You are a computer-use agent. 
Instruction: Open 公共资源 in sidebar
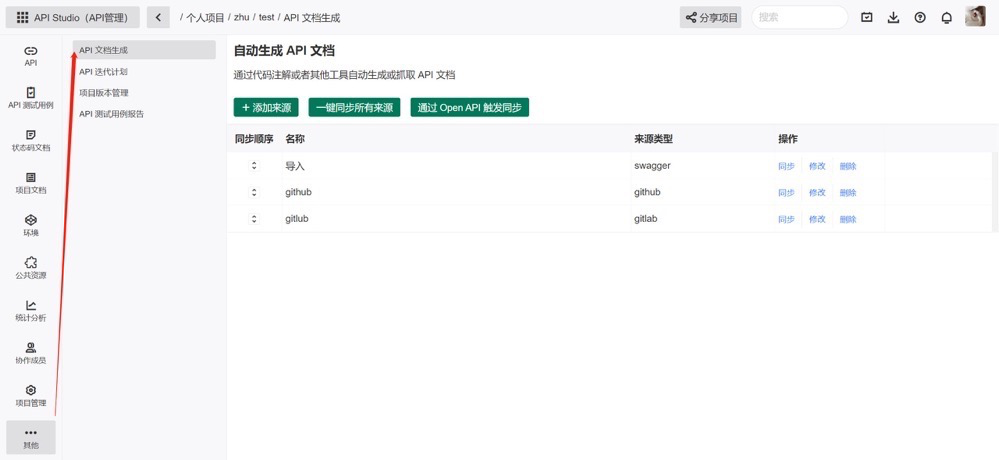[30, 268]
